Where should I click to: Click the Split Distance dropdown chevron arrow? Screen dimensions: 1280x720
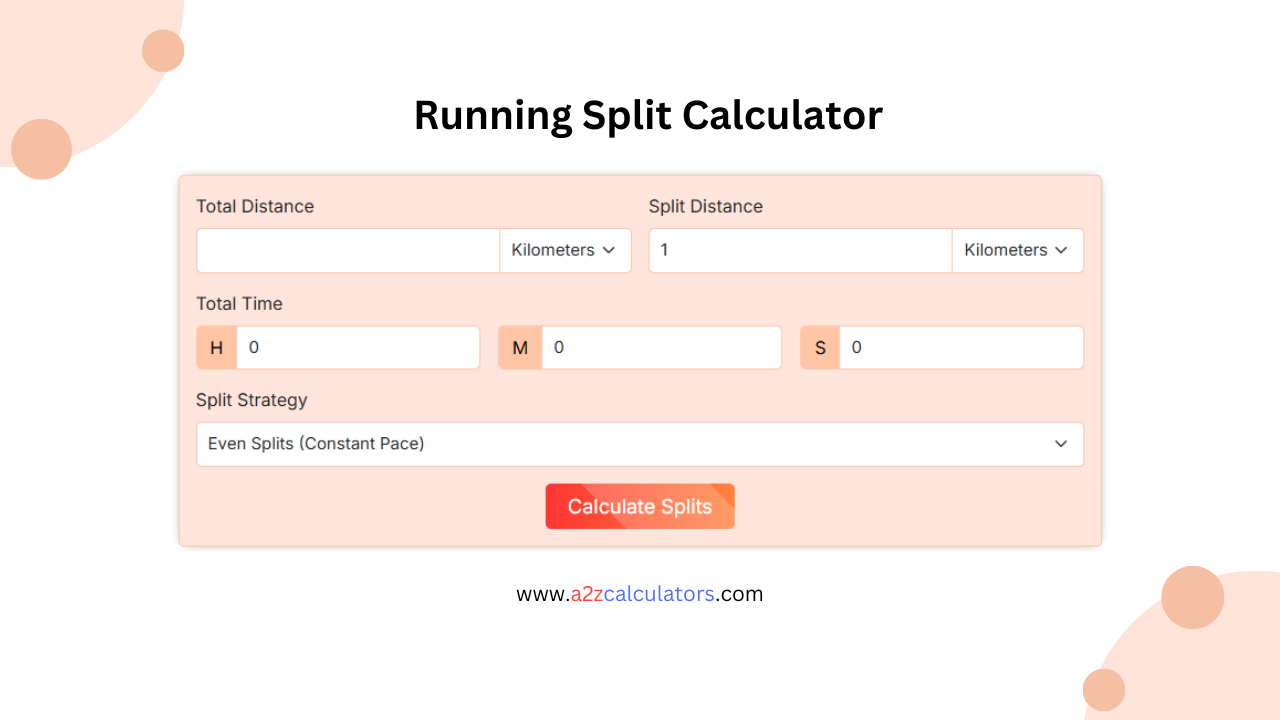(1061, 250)
